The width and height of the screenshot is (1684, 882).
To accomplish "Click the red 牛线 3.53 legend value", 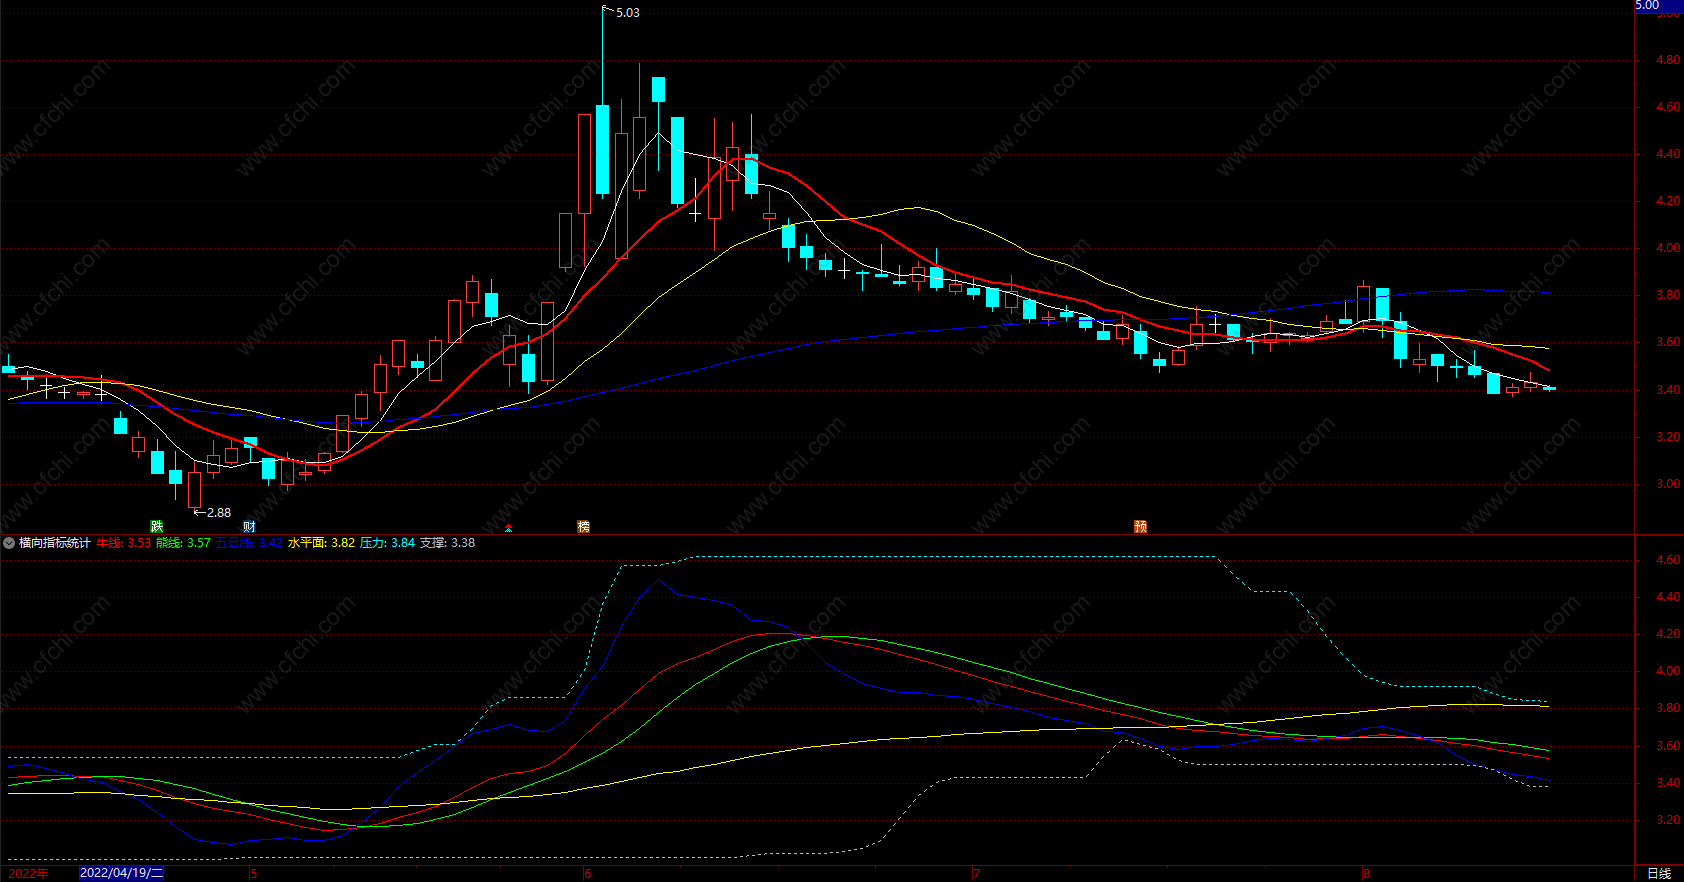I will click(x=123, y=543).
